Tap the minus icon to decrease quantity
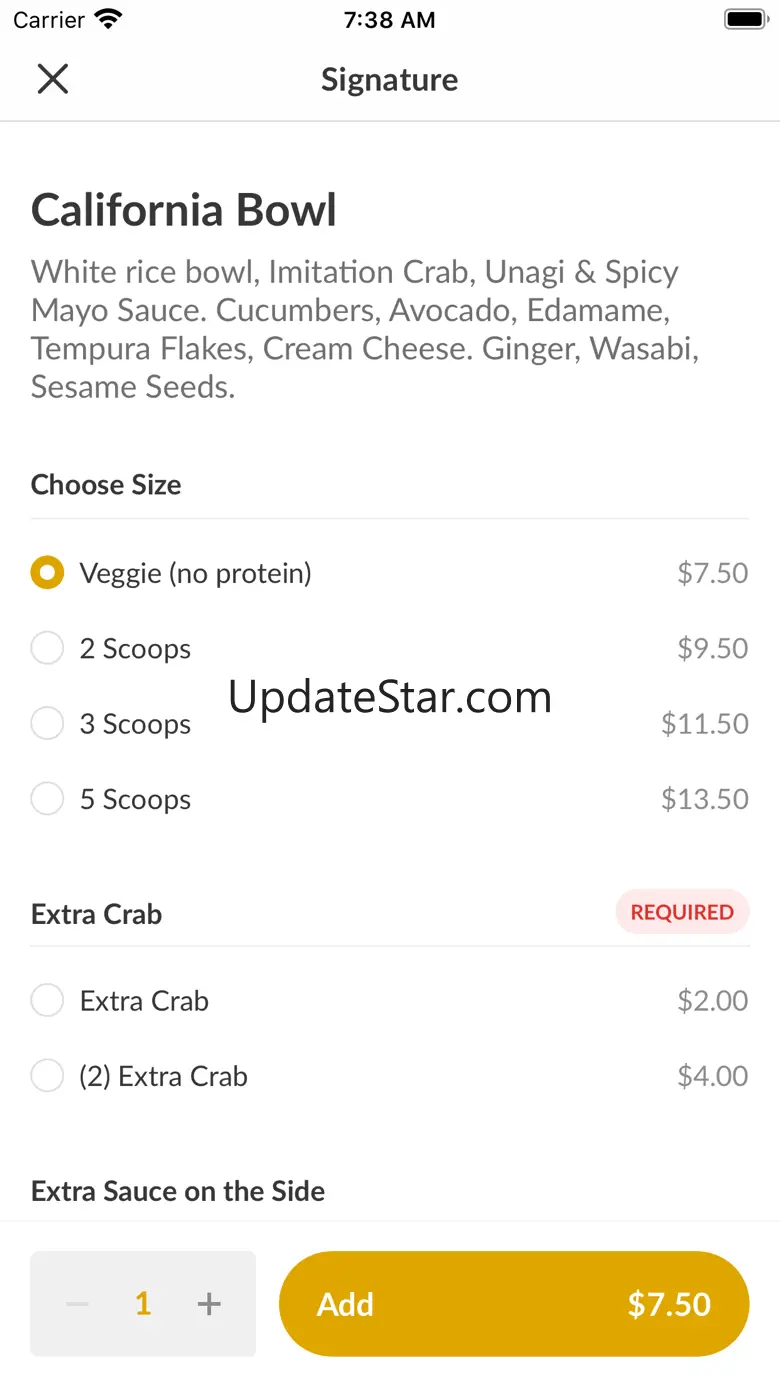The width and height of the screenshot is (780, 1387). (77, 1304)
